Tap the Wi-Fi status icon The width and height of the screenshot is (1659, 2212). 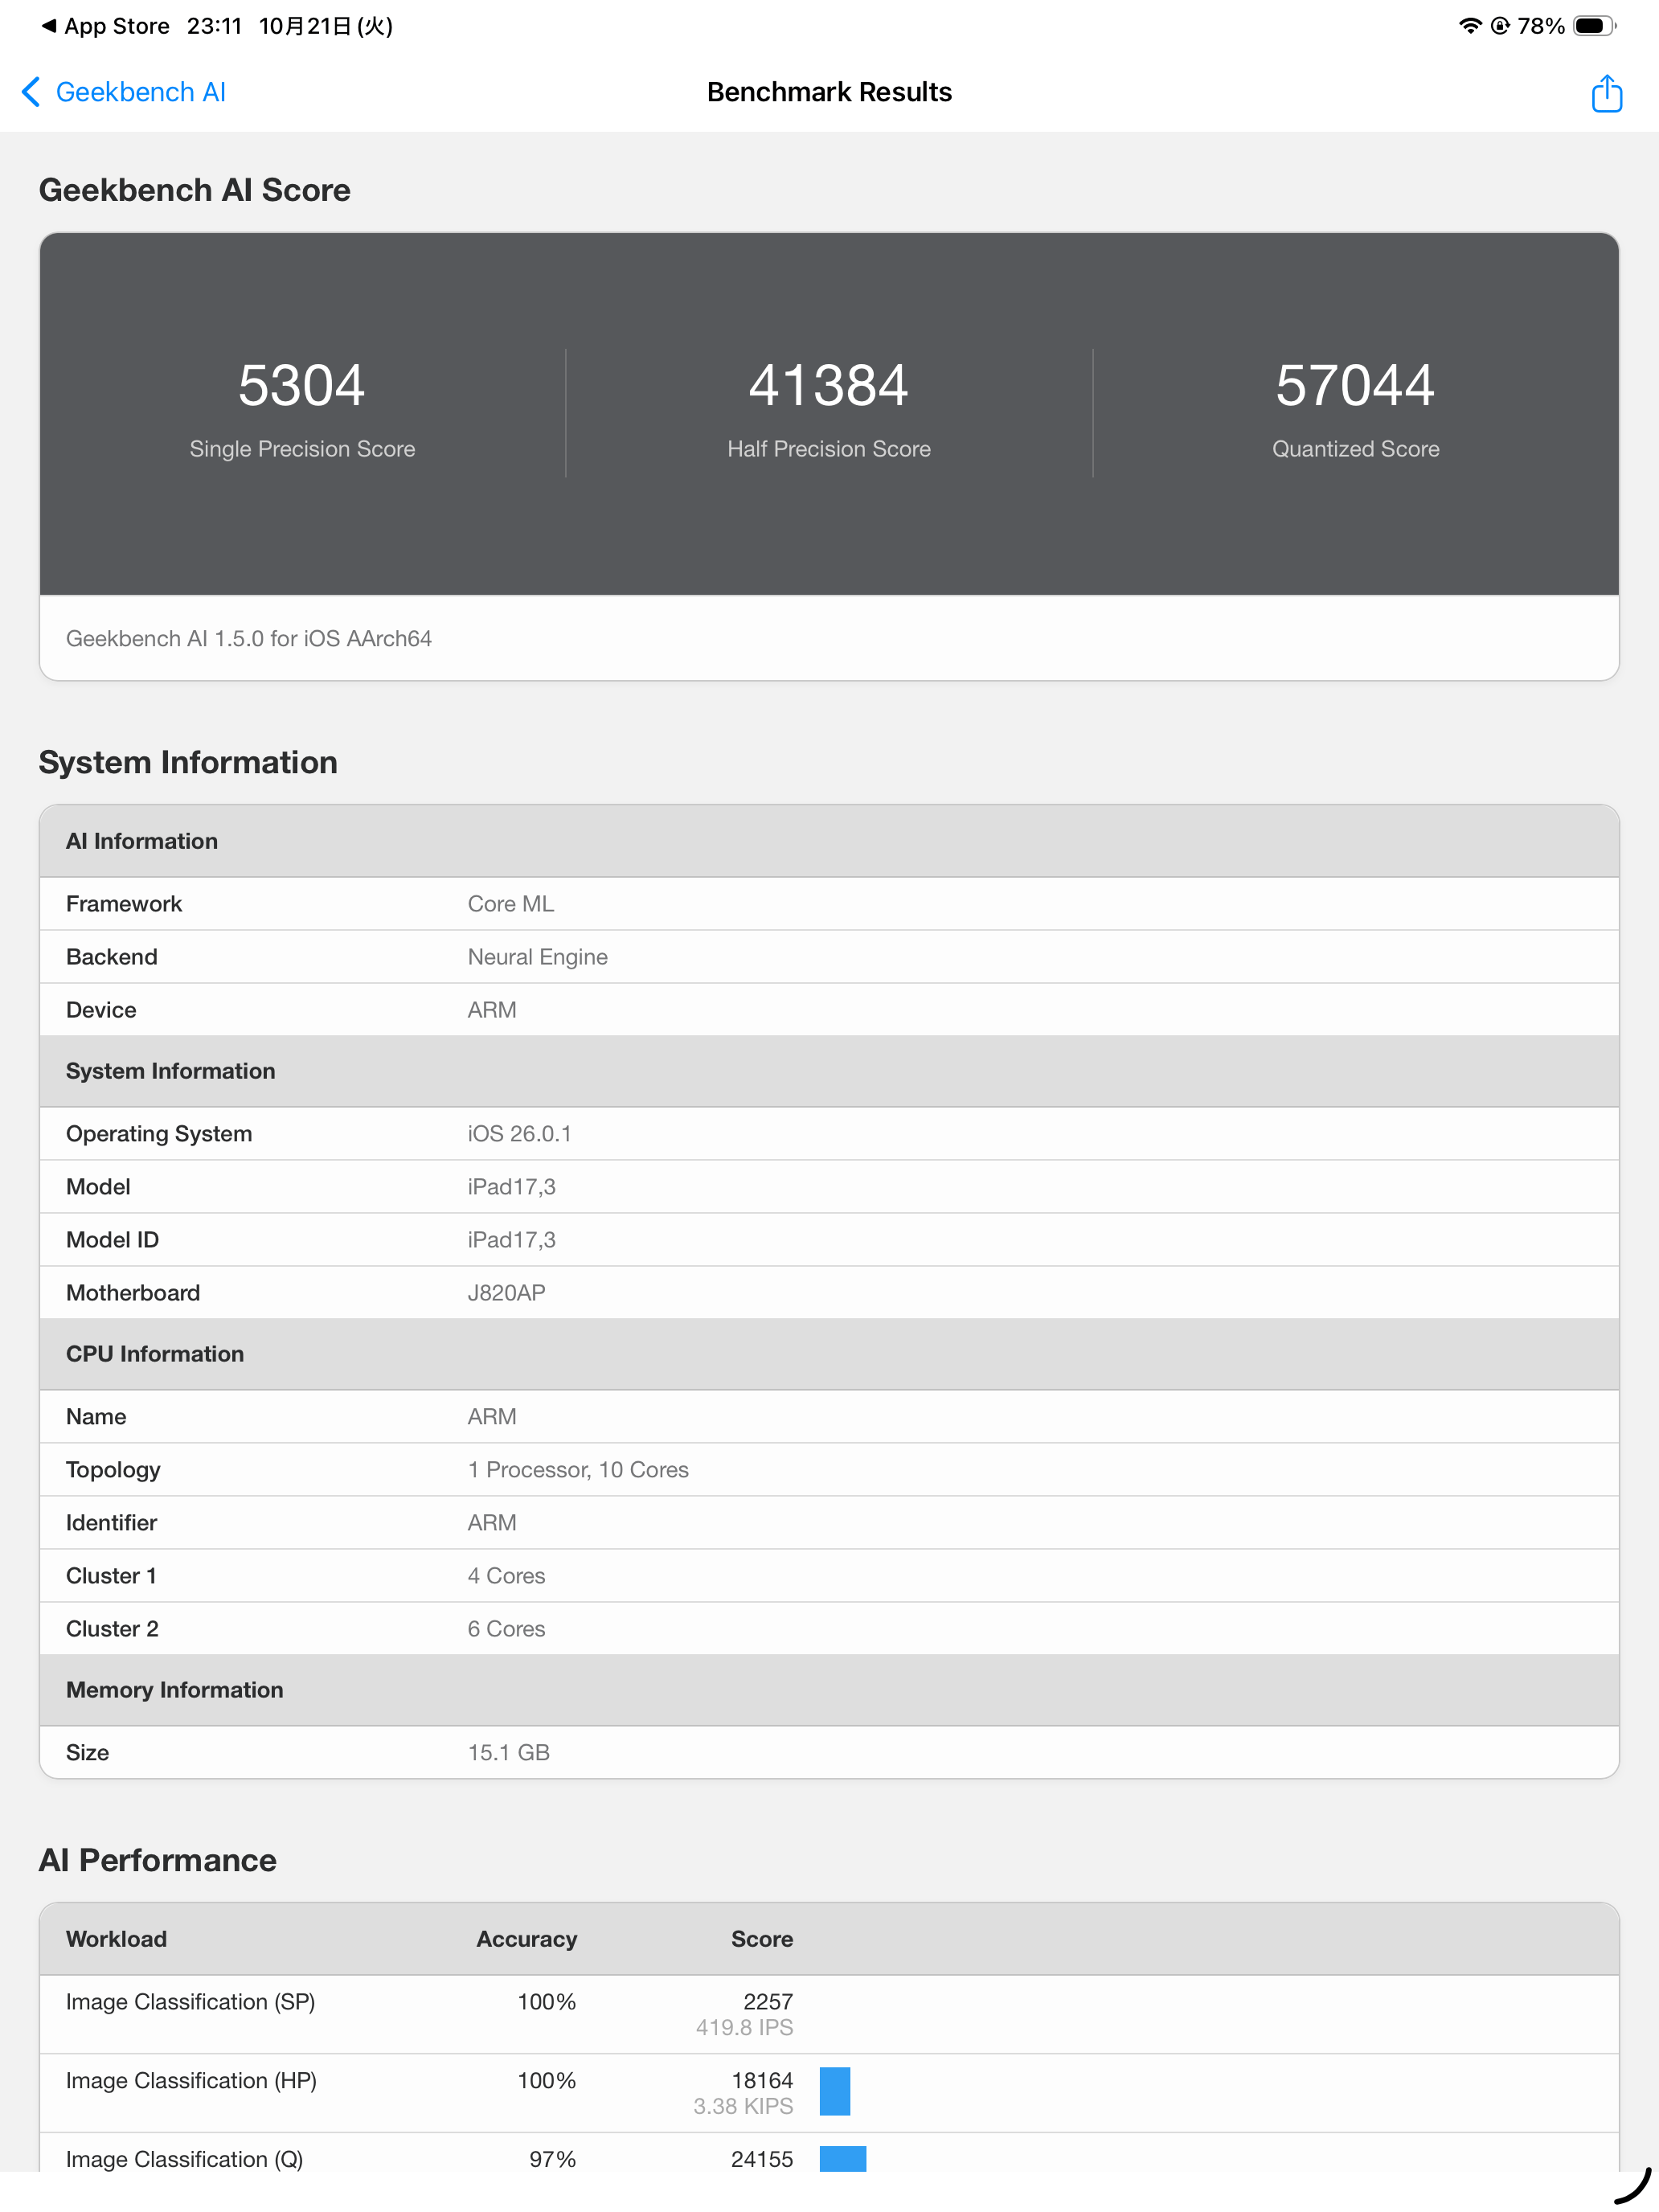click(1469, 26)
